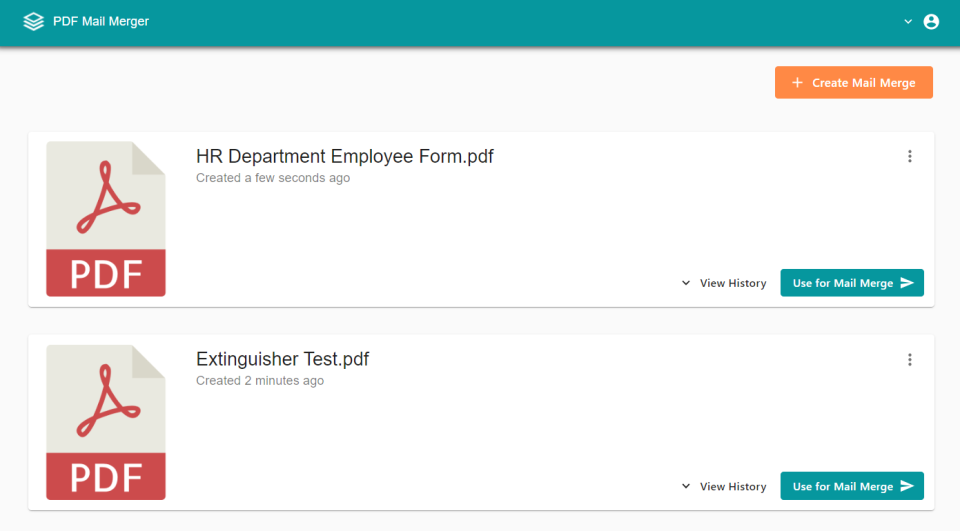Click PDF thumbnail of Extinguisher Test
The image size is (960, 531).
point(106,422)
